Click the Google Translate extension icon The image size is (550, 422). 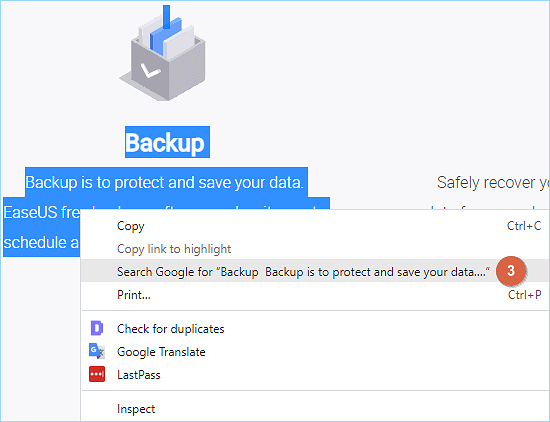tap(97, 351)
